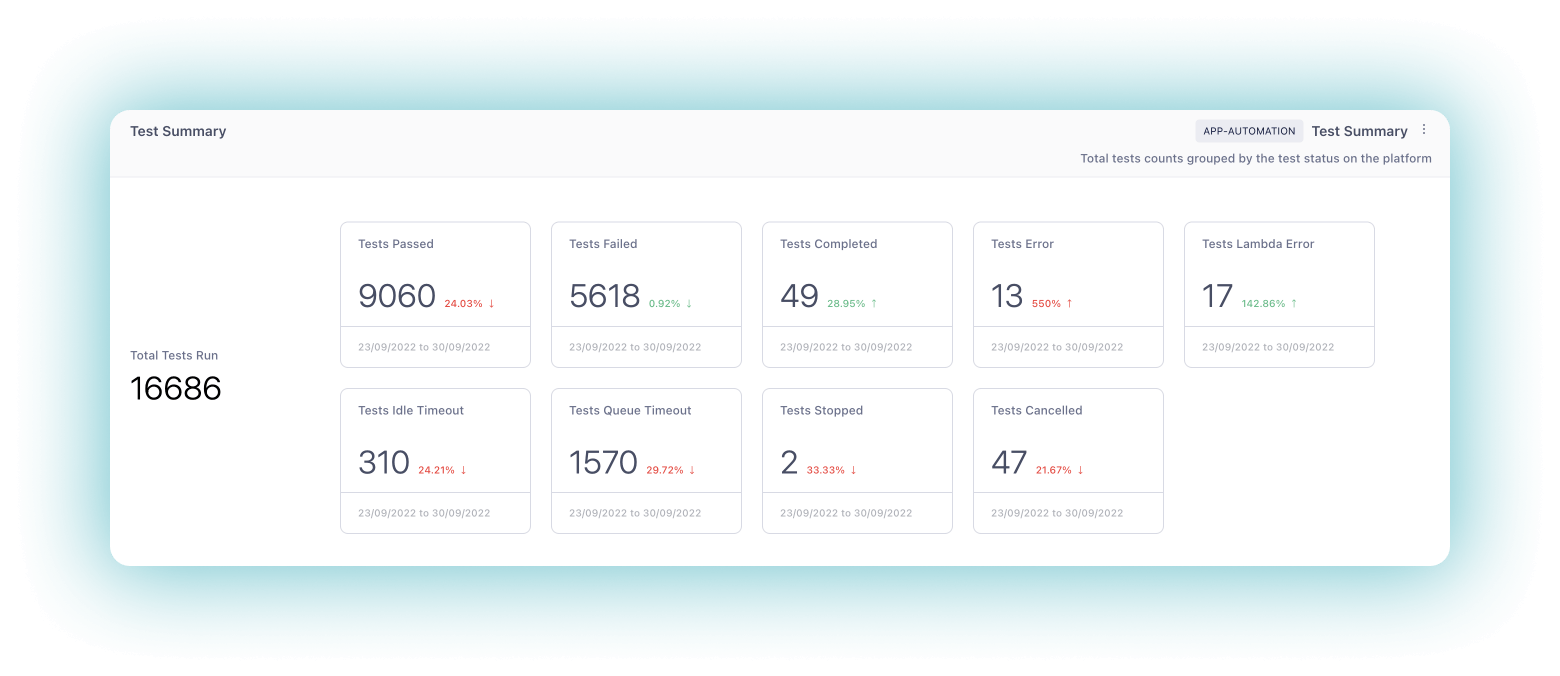Click the date range under Tests Completed
The width and height of the screenshot is (1560, 676).
pyautogui.click(x=846, y=347)
